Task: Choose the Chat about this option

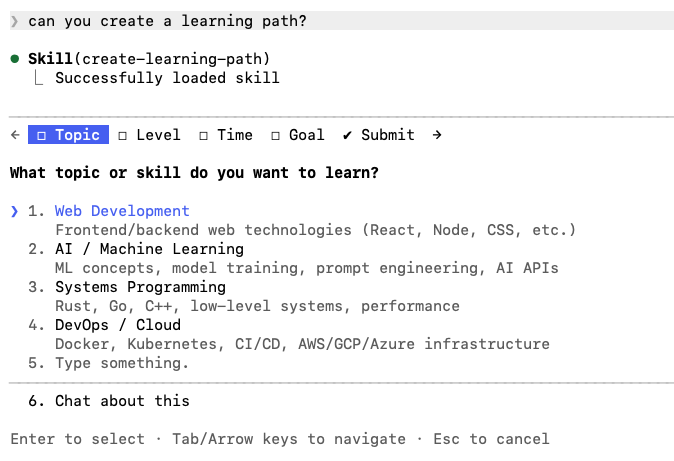Action: click(122, 401)
